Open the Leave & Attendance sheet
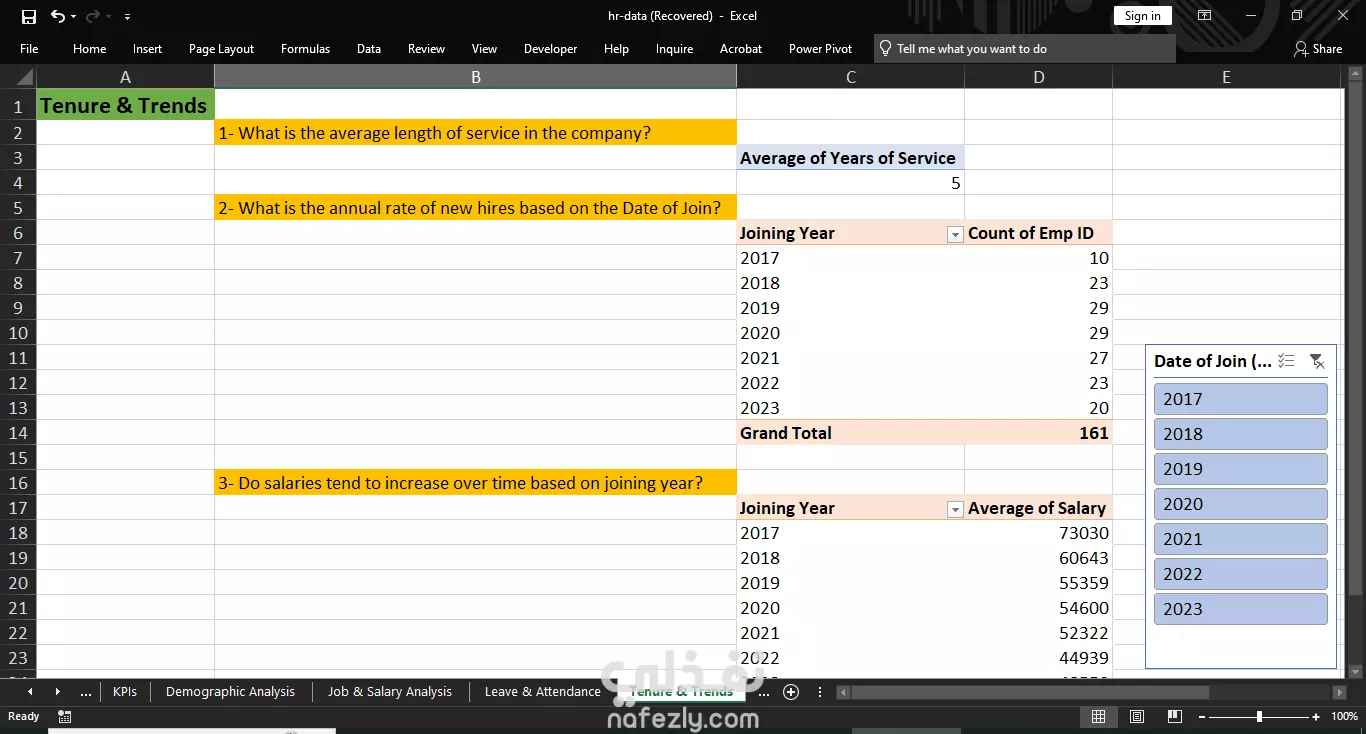 (542, 692)
